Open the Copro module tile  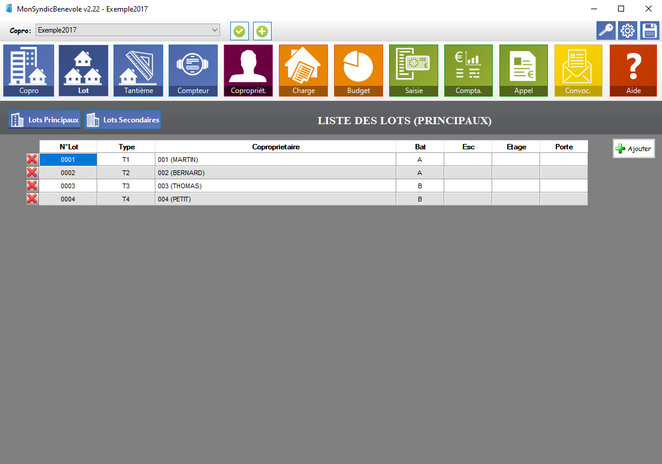(x=29, y=70)
